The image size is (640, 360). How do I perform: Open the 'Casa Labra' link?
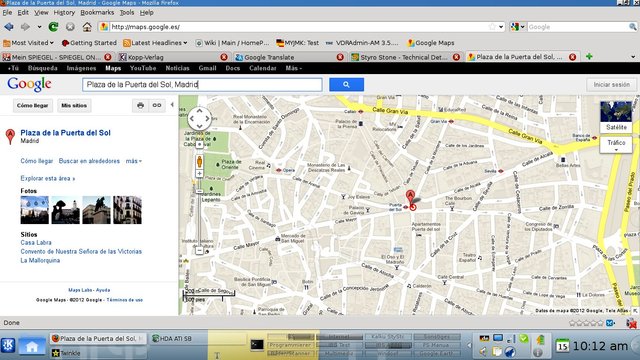click(x=36, y=242)
